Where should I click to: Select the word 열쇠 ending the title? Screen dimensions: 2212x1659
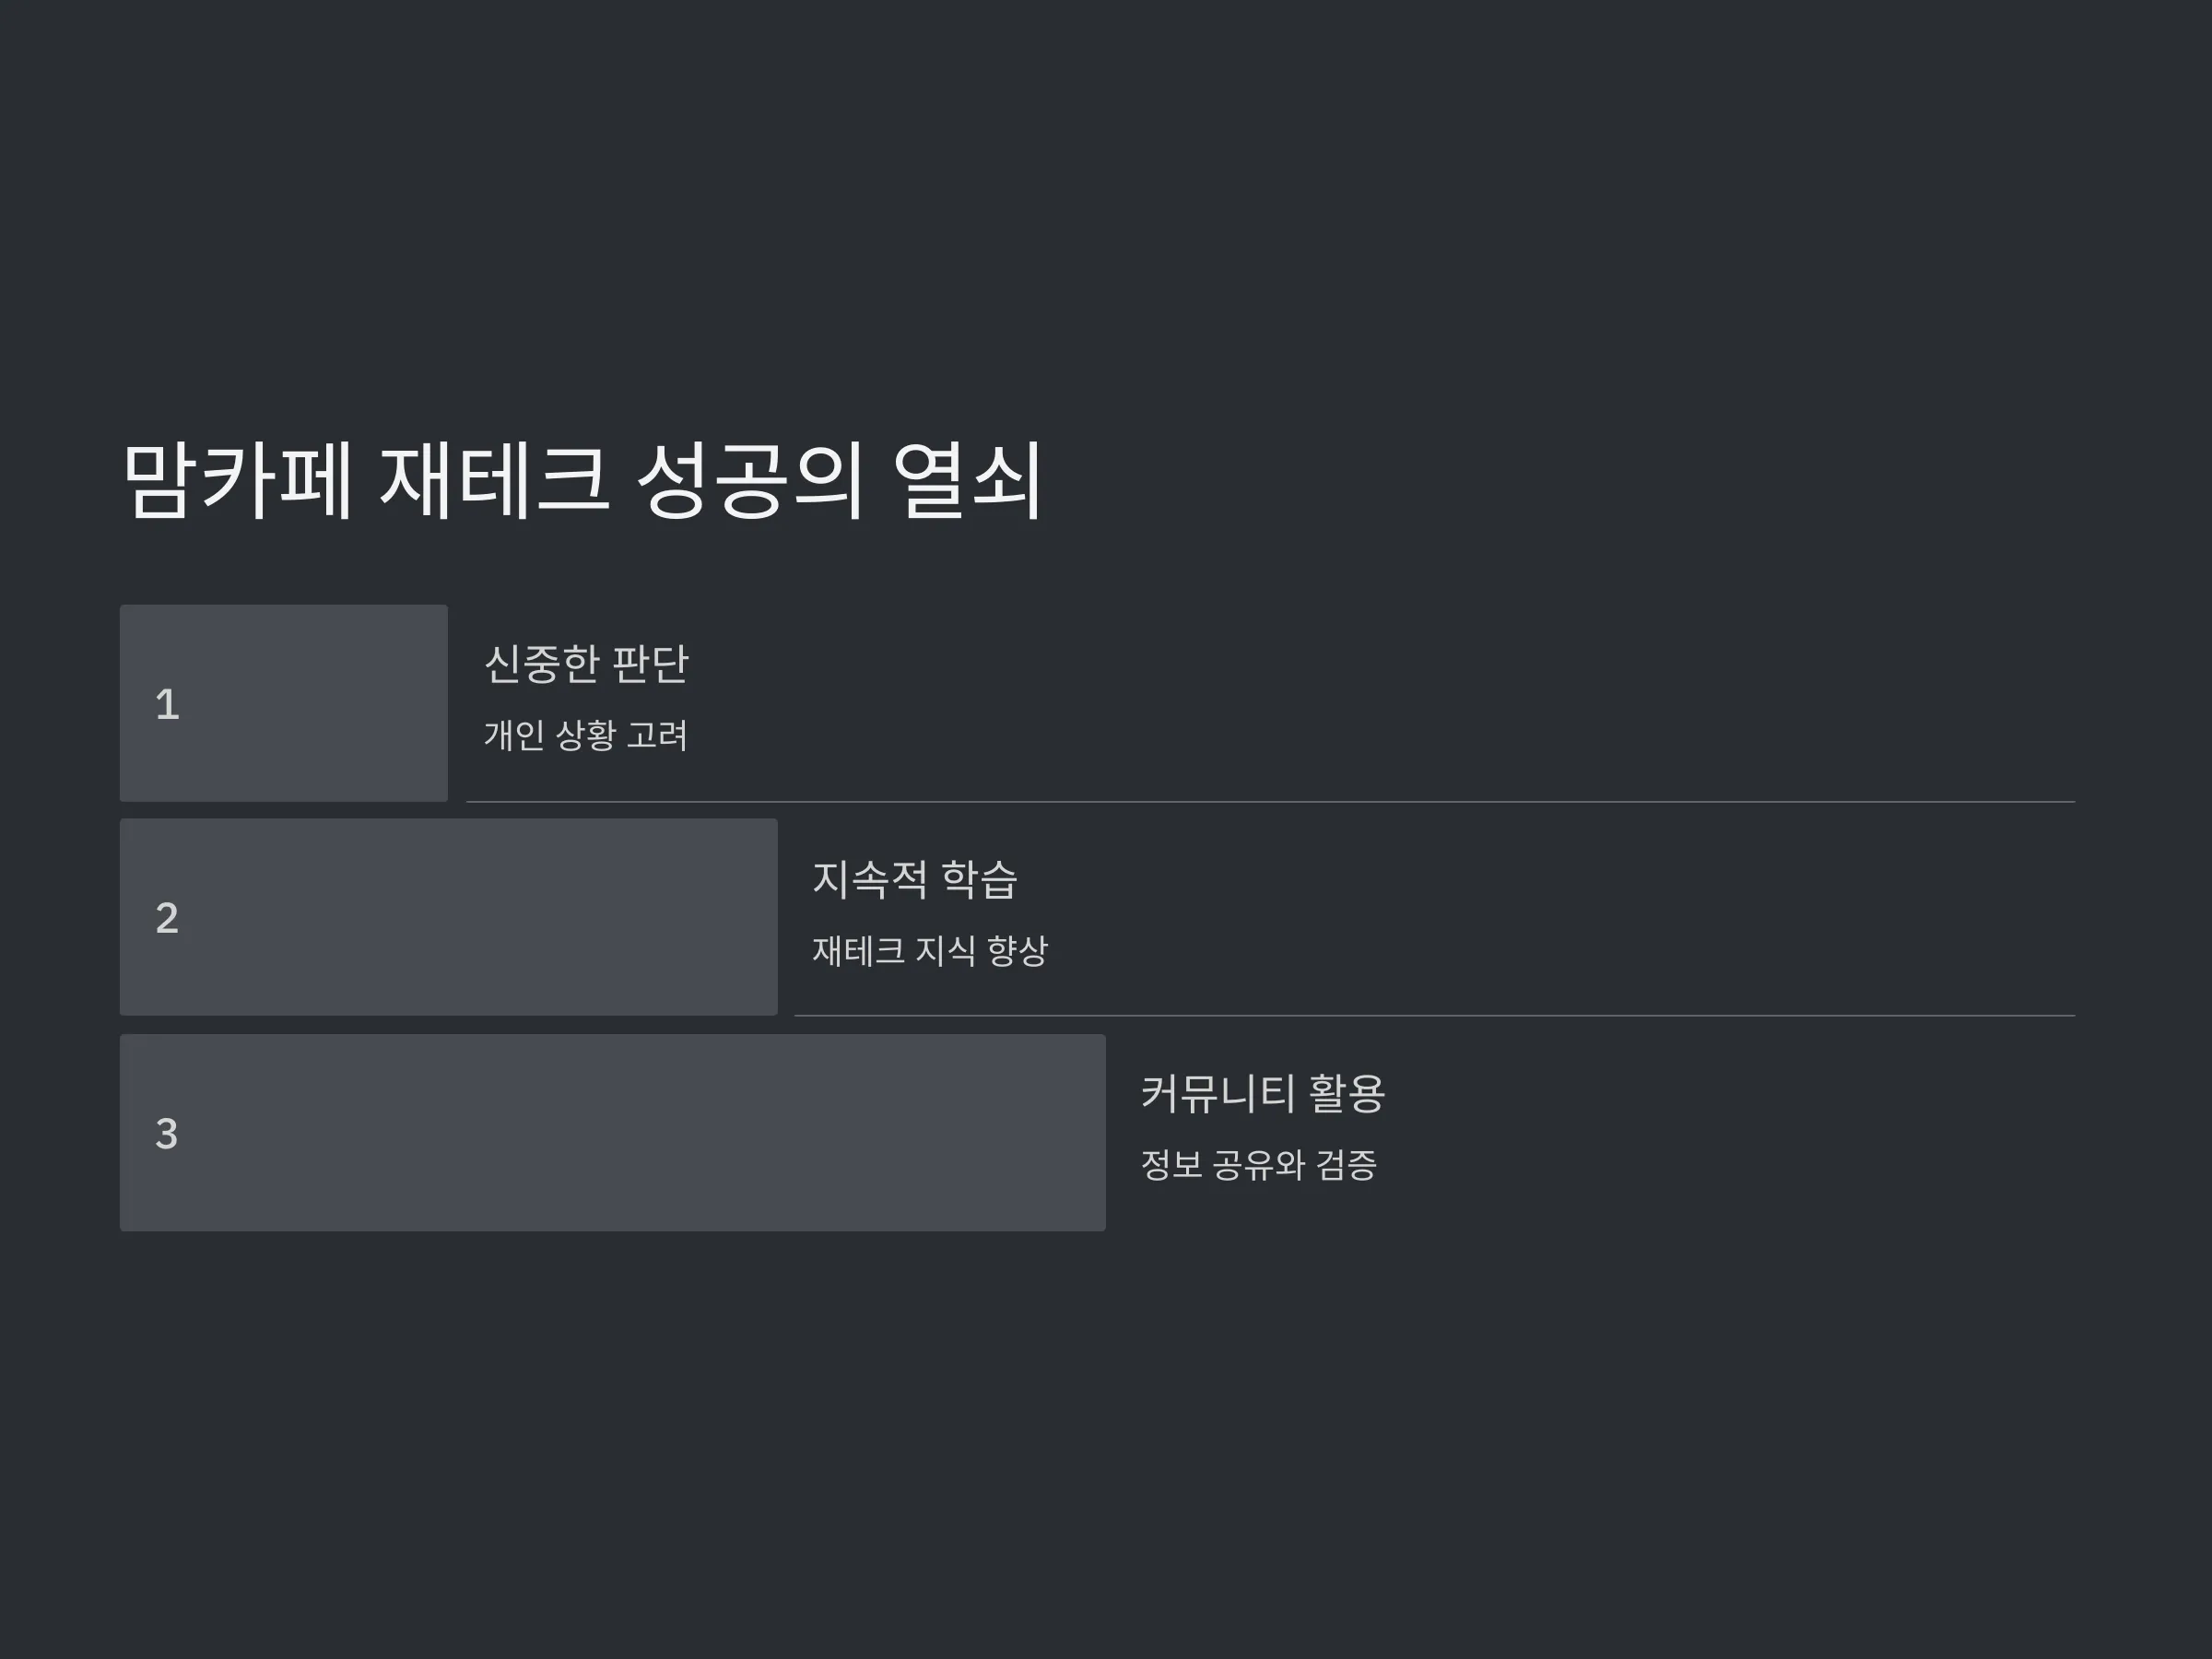click(968, 480)
